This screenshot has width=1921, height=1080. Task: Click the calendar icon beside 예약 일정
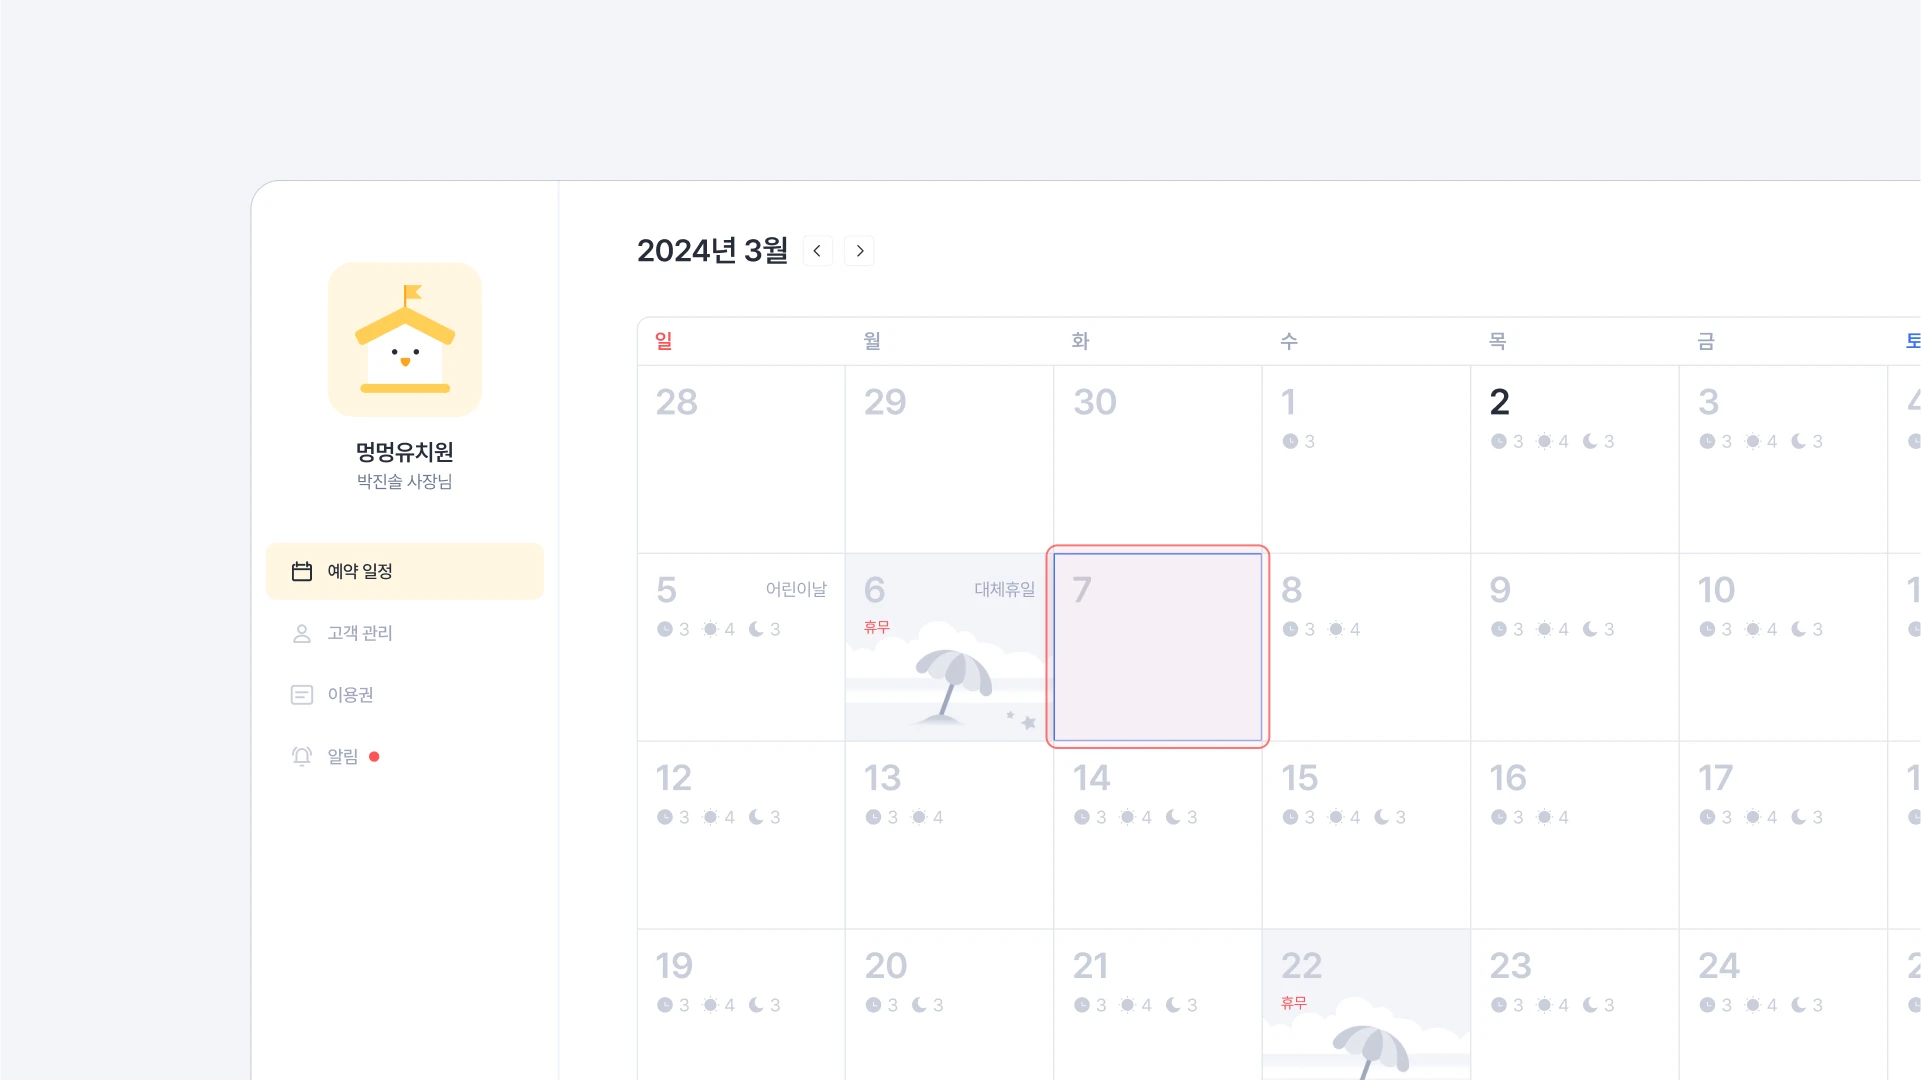coord(302,571)
